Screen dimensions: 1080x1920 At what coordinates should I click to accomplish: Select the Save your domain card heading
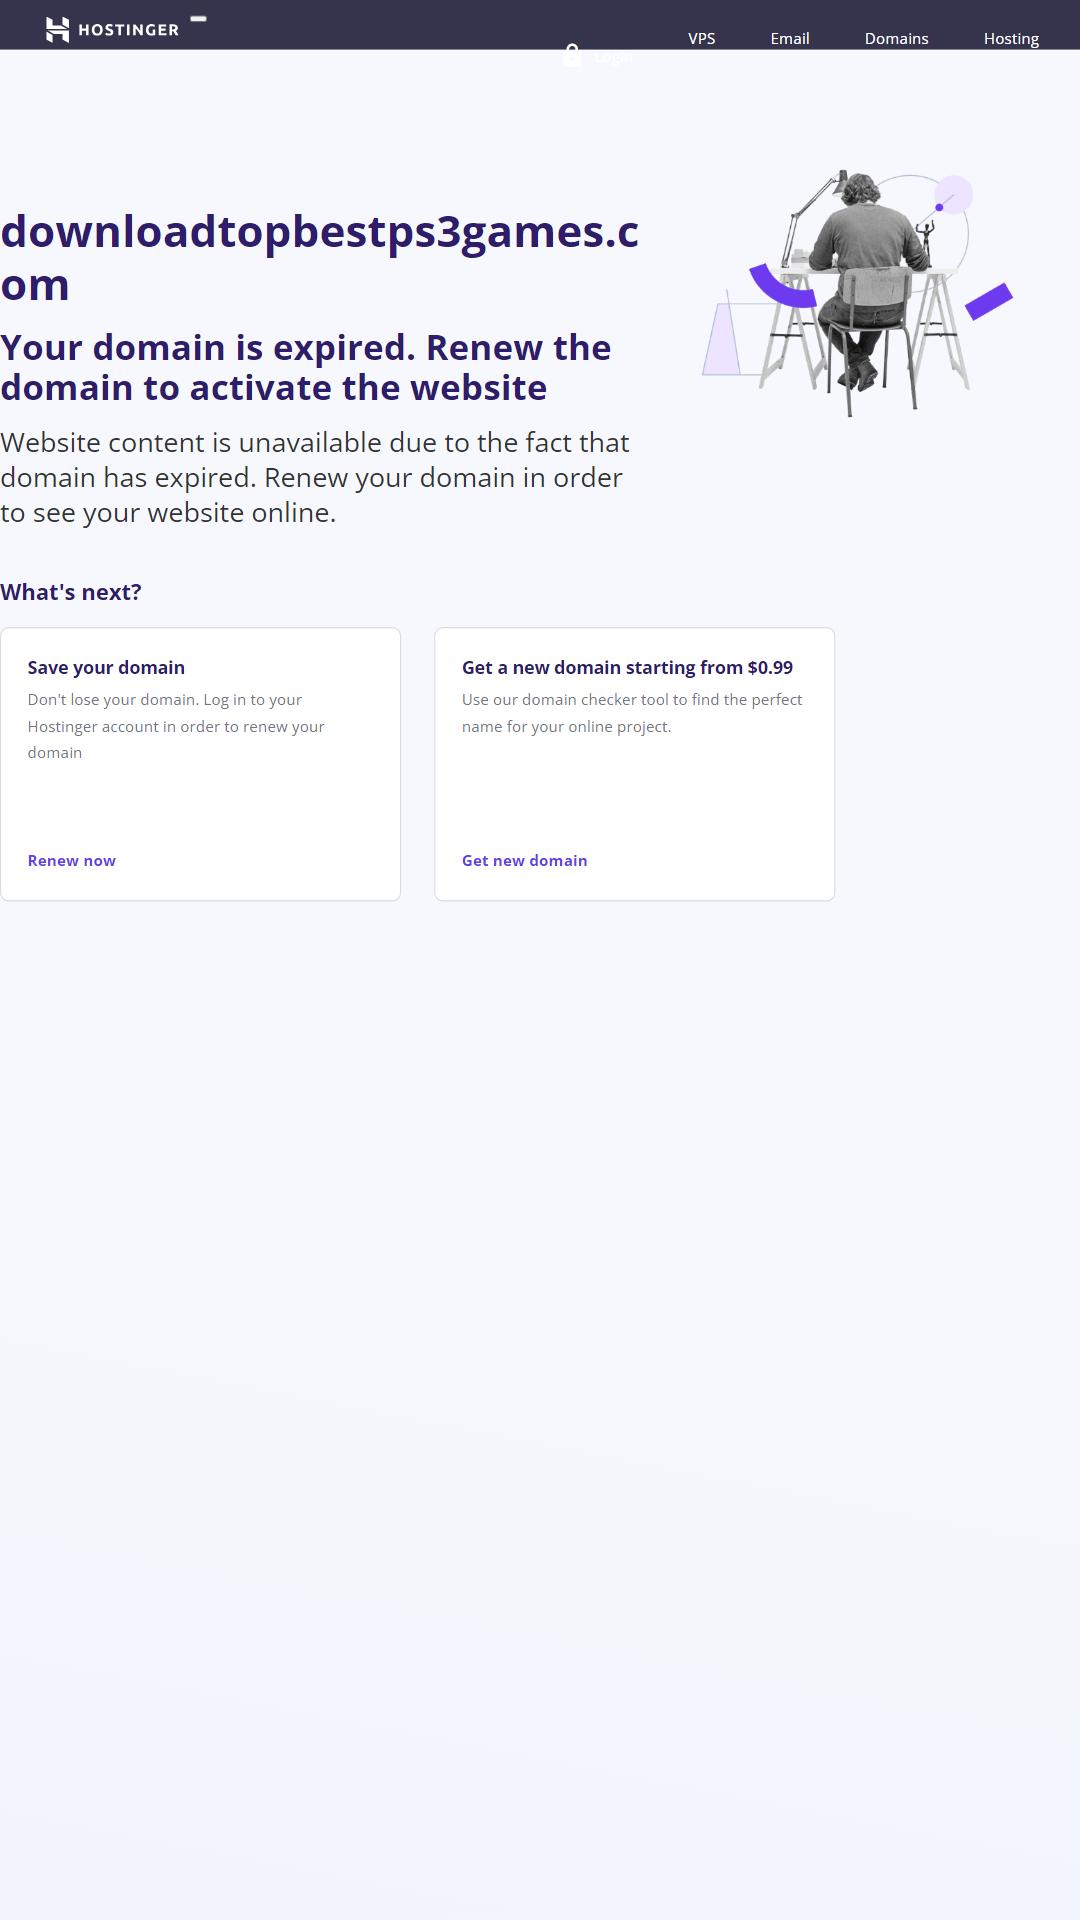106,667
